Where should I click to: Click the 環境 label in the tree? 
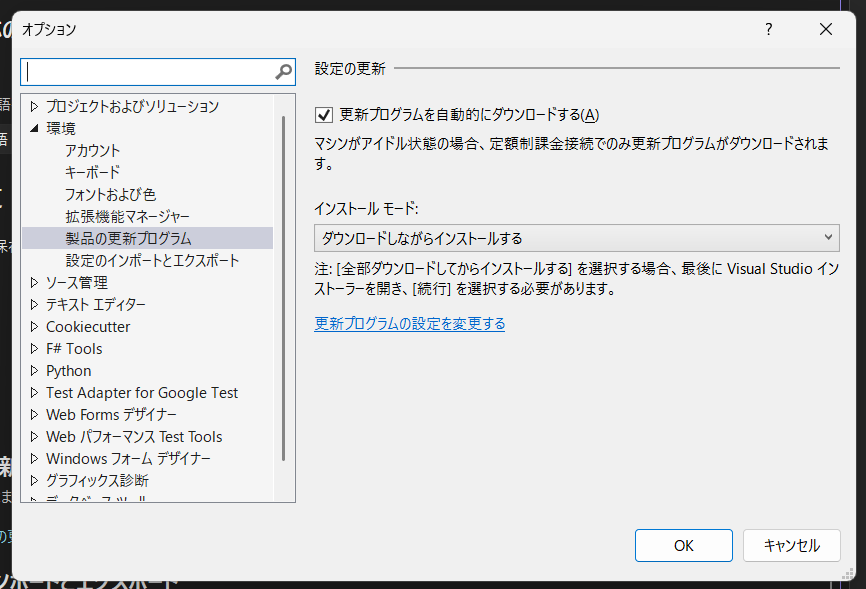click(61, 128)
